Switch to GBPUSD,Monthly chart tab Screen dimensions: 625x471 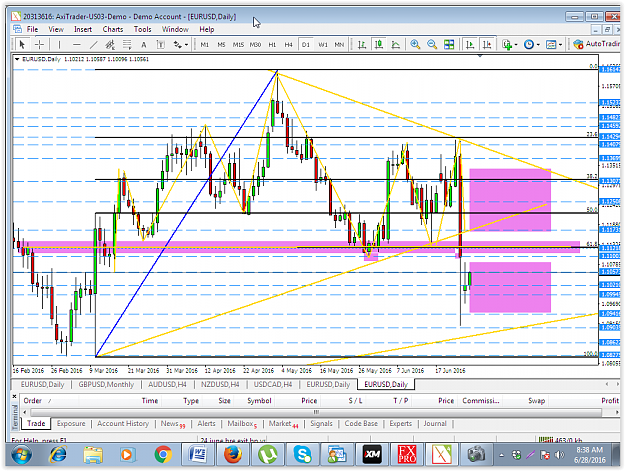106,384
